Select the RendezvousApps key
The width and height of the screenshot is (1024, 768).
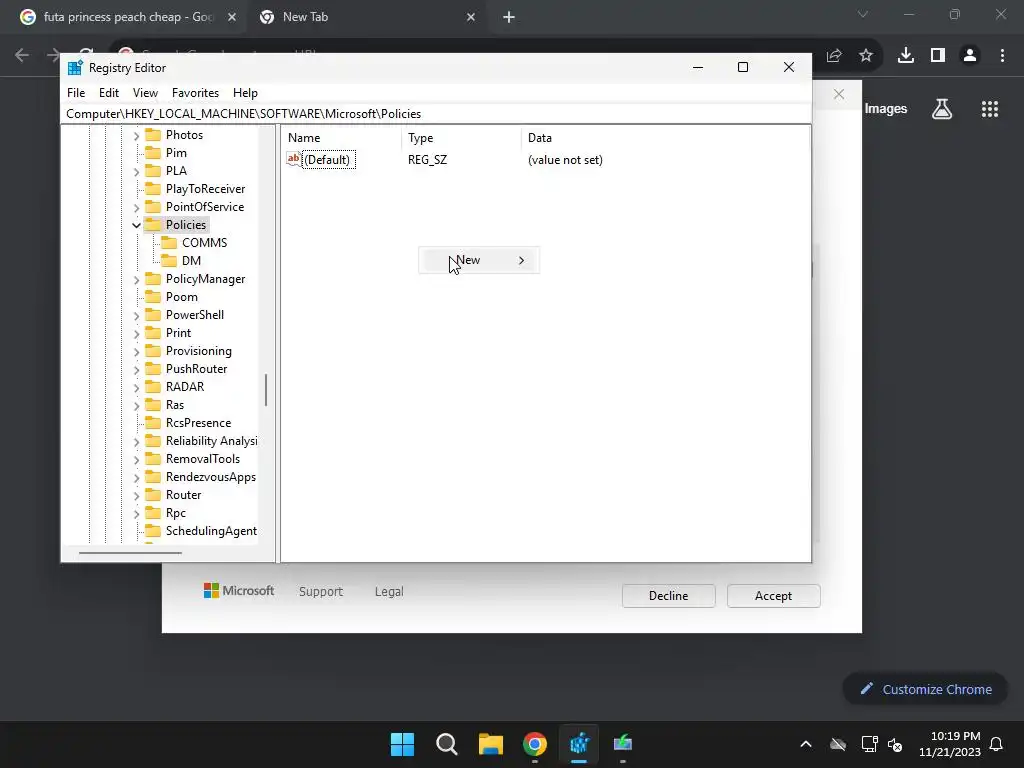coord(210,477)
